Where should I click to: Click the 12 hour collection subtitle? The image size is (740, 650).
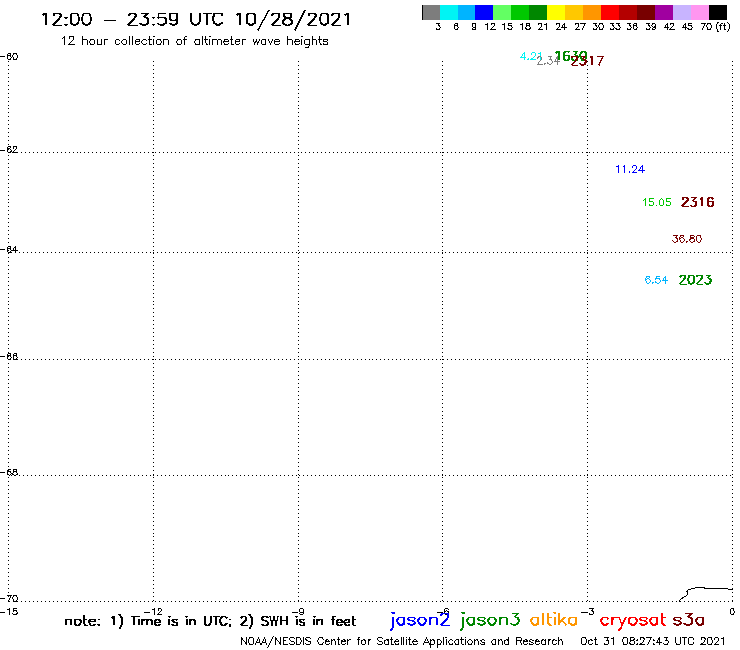(194, 41)
